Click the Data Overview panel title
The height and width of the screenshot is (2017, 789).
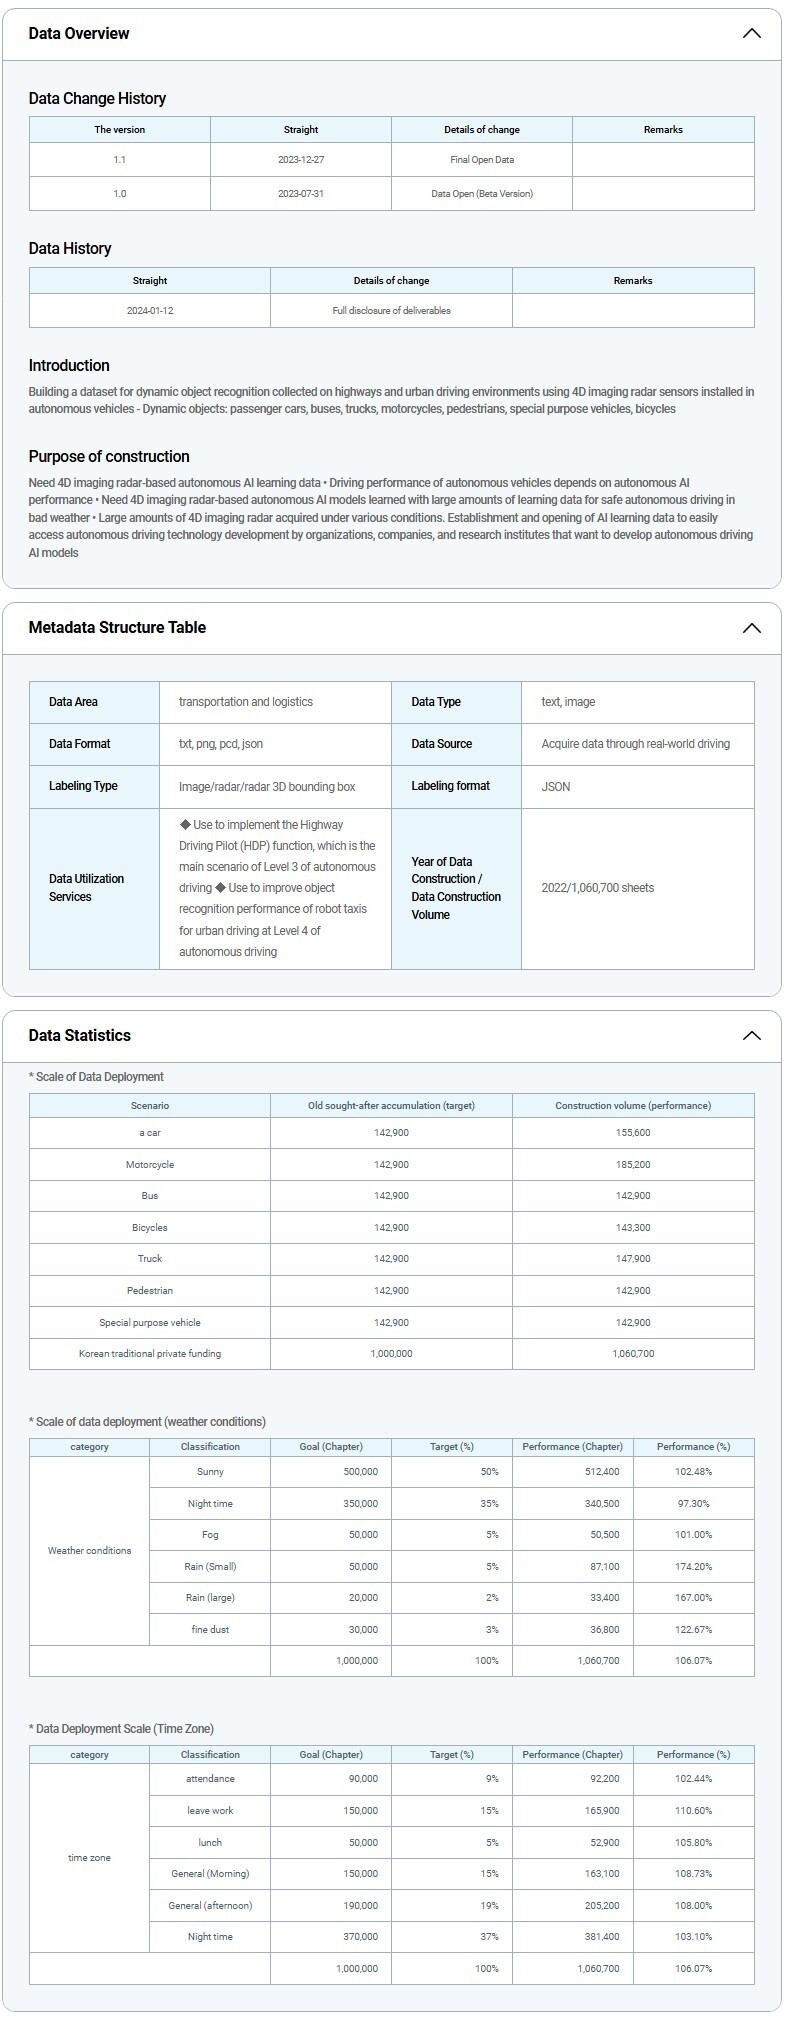(x=79, y=33)
